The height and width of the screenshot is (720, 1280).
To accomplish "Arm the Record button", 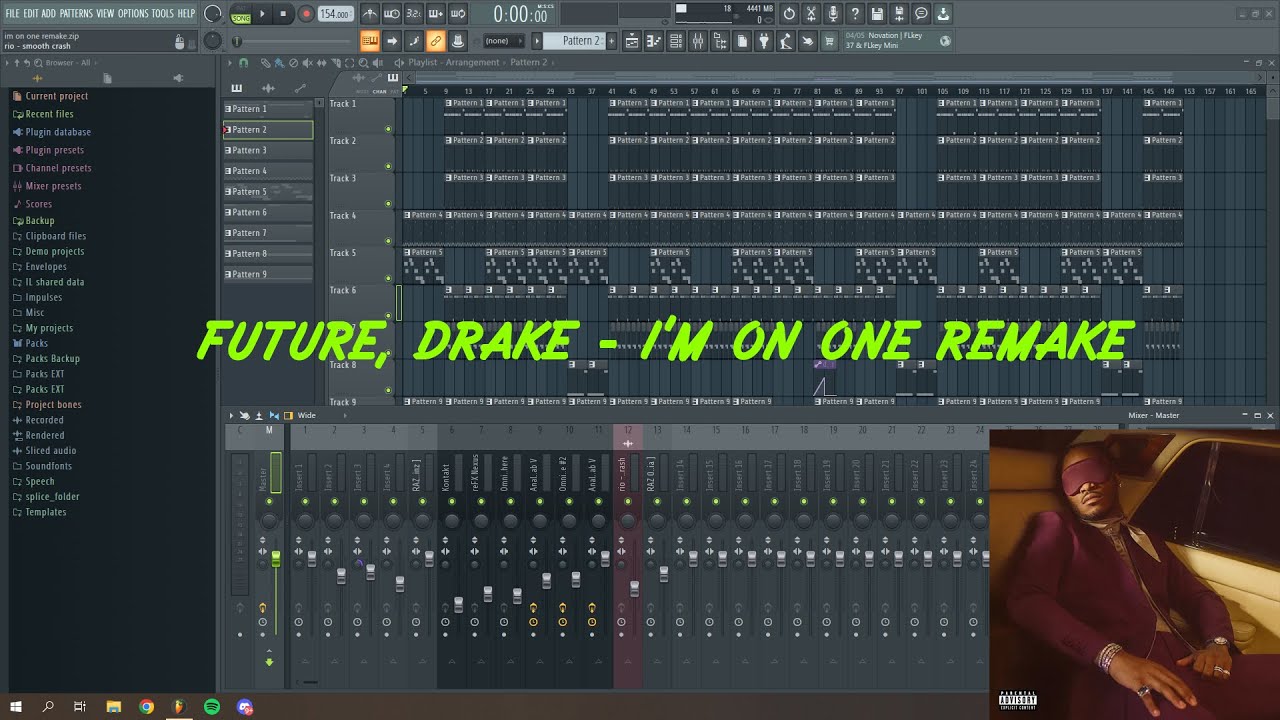I will click(306, 14).
